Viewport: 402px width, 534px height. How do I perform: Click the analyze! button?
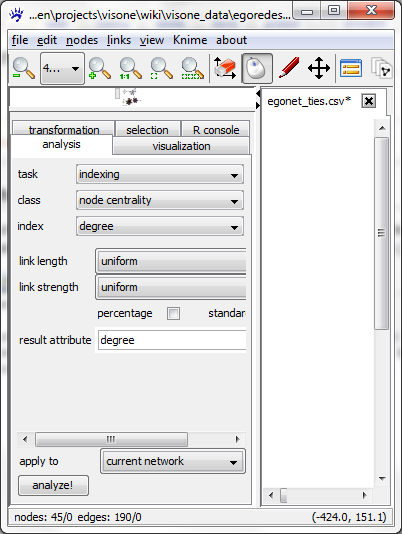pyautogui.click(x=53, y=485)
